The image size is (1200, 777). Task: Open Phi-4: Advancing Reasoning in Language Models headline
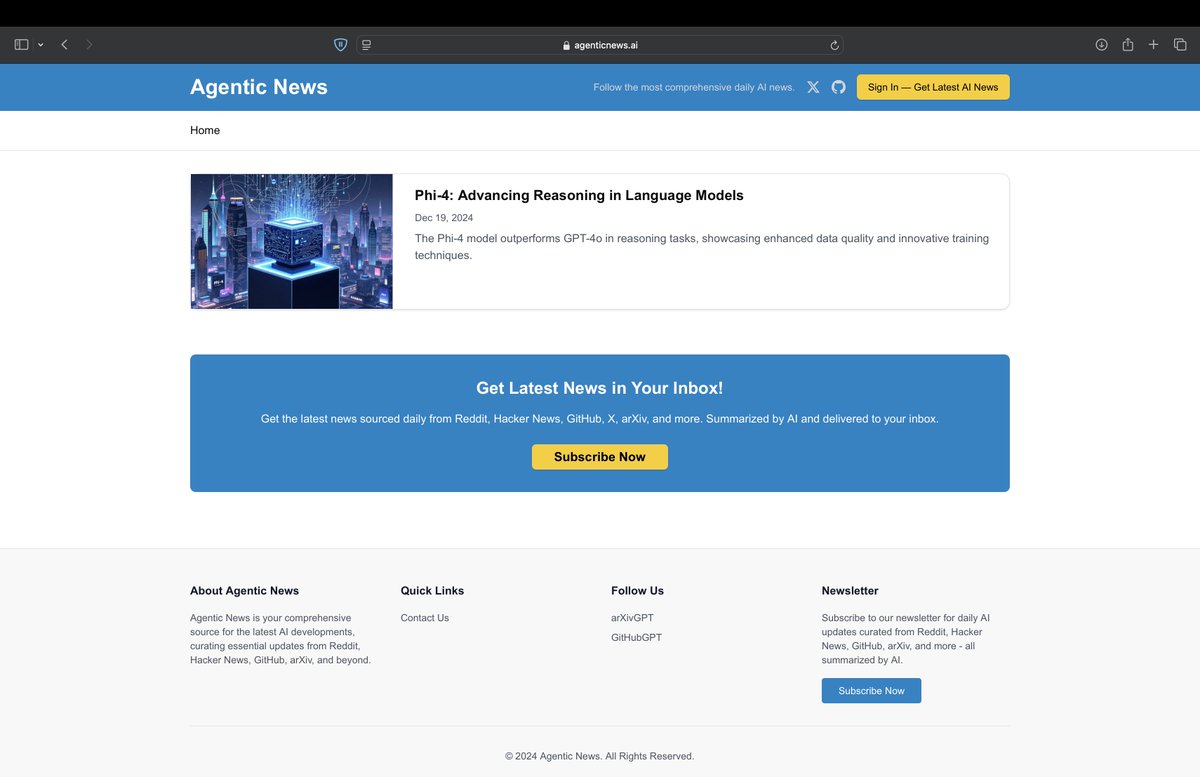[x=579, y=195]
